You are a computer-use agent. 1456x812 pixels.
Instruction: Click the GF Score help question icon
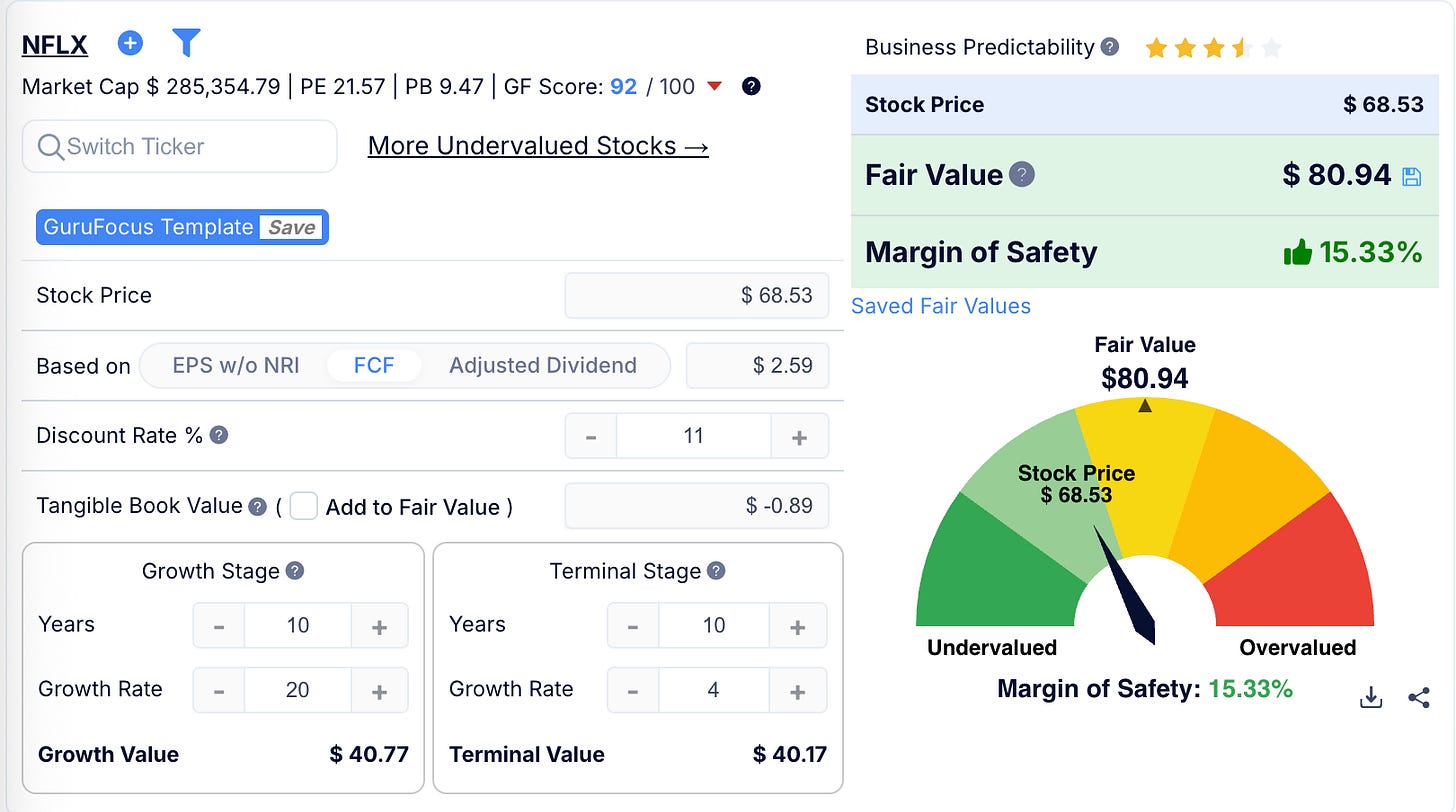point(752,86)
